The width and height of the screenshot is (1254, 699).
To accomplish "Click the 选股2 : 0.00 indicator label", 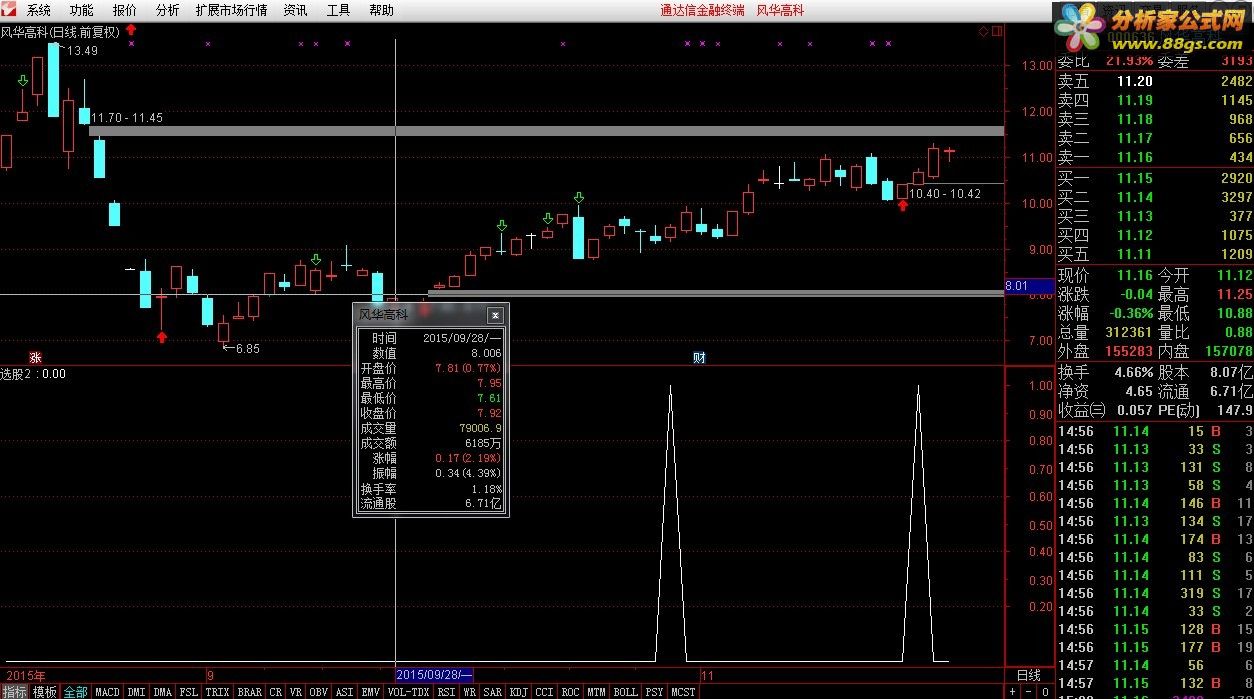I will (33, 374).
